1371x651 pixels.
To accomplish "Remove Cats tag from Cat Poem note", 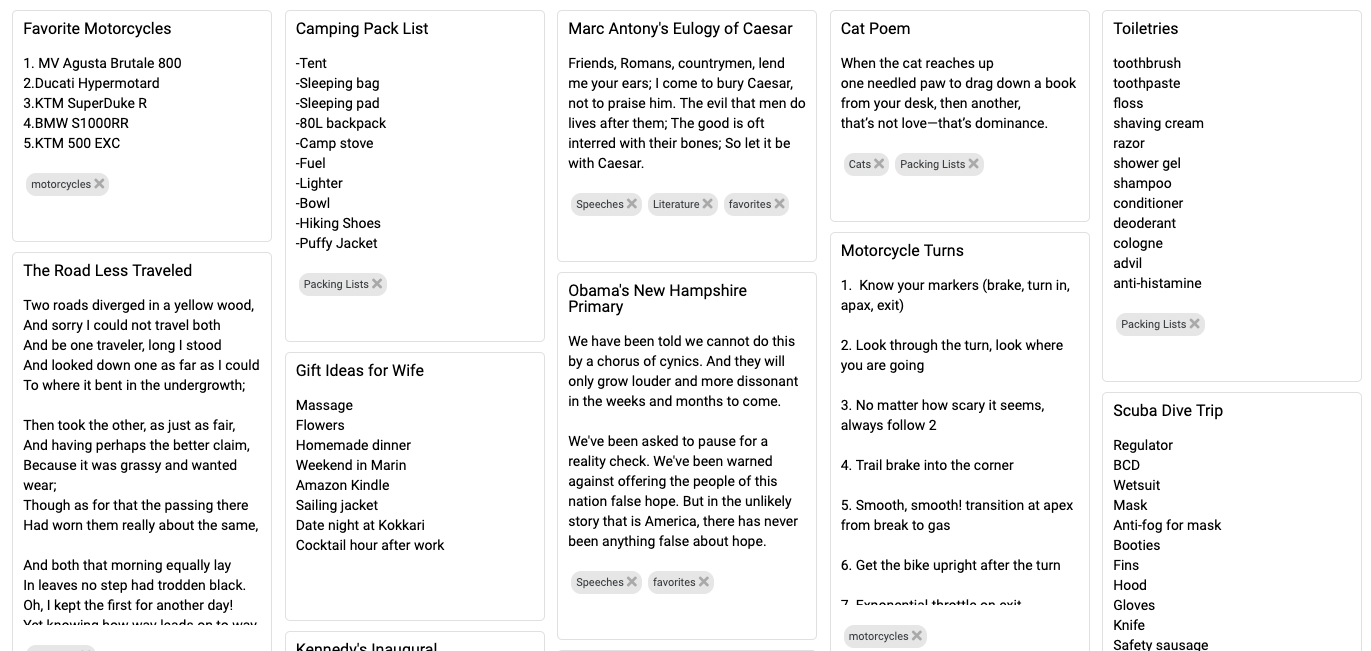I will [879, 164].
